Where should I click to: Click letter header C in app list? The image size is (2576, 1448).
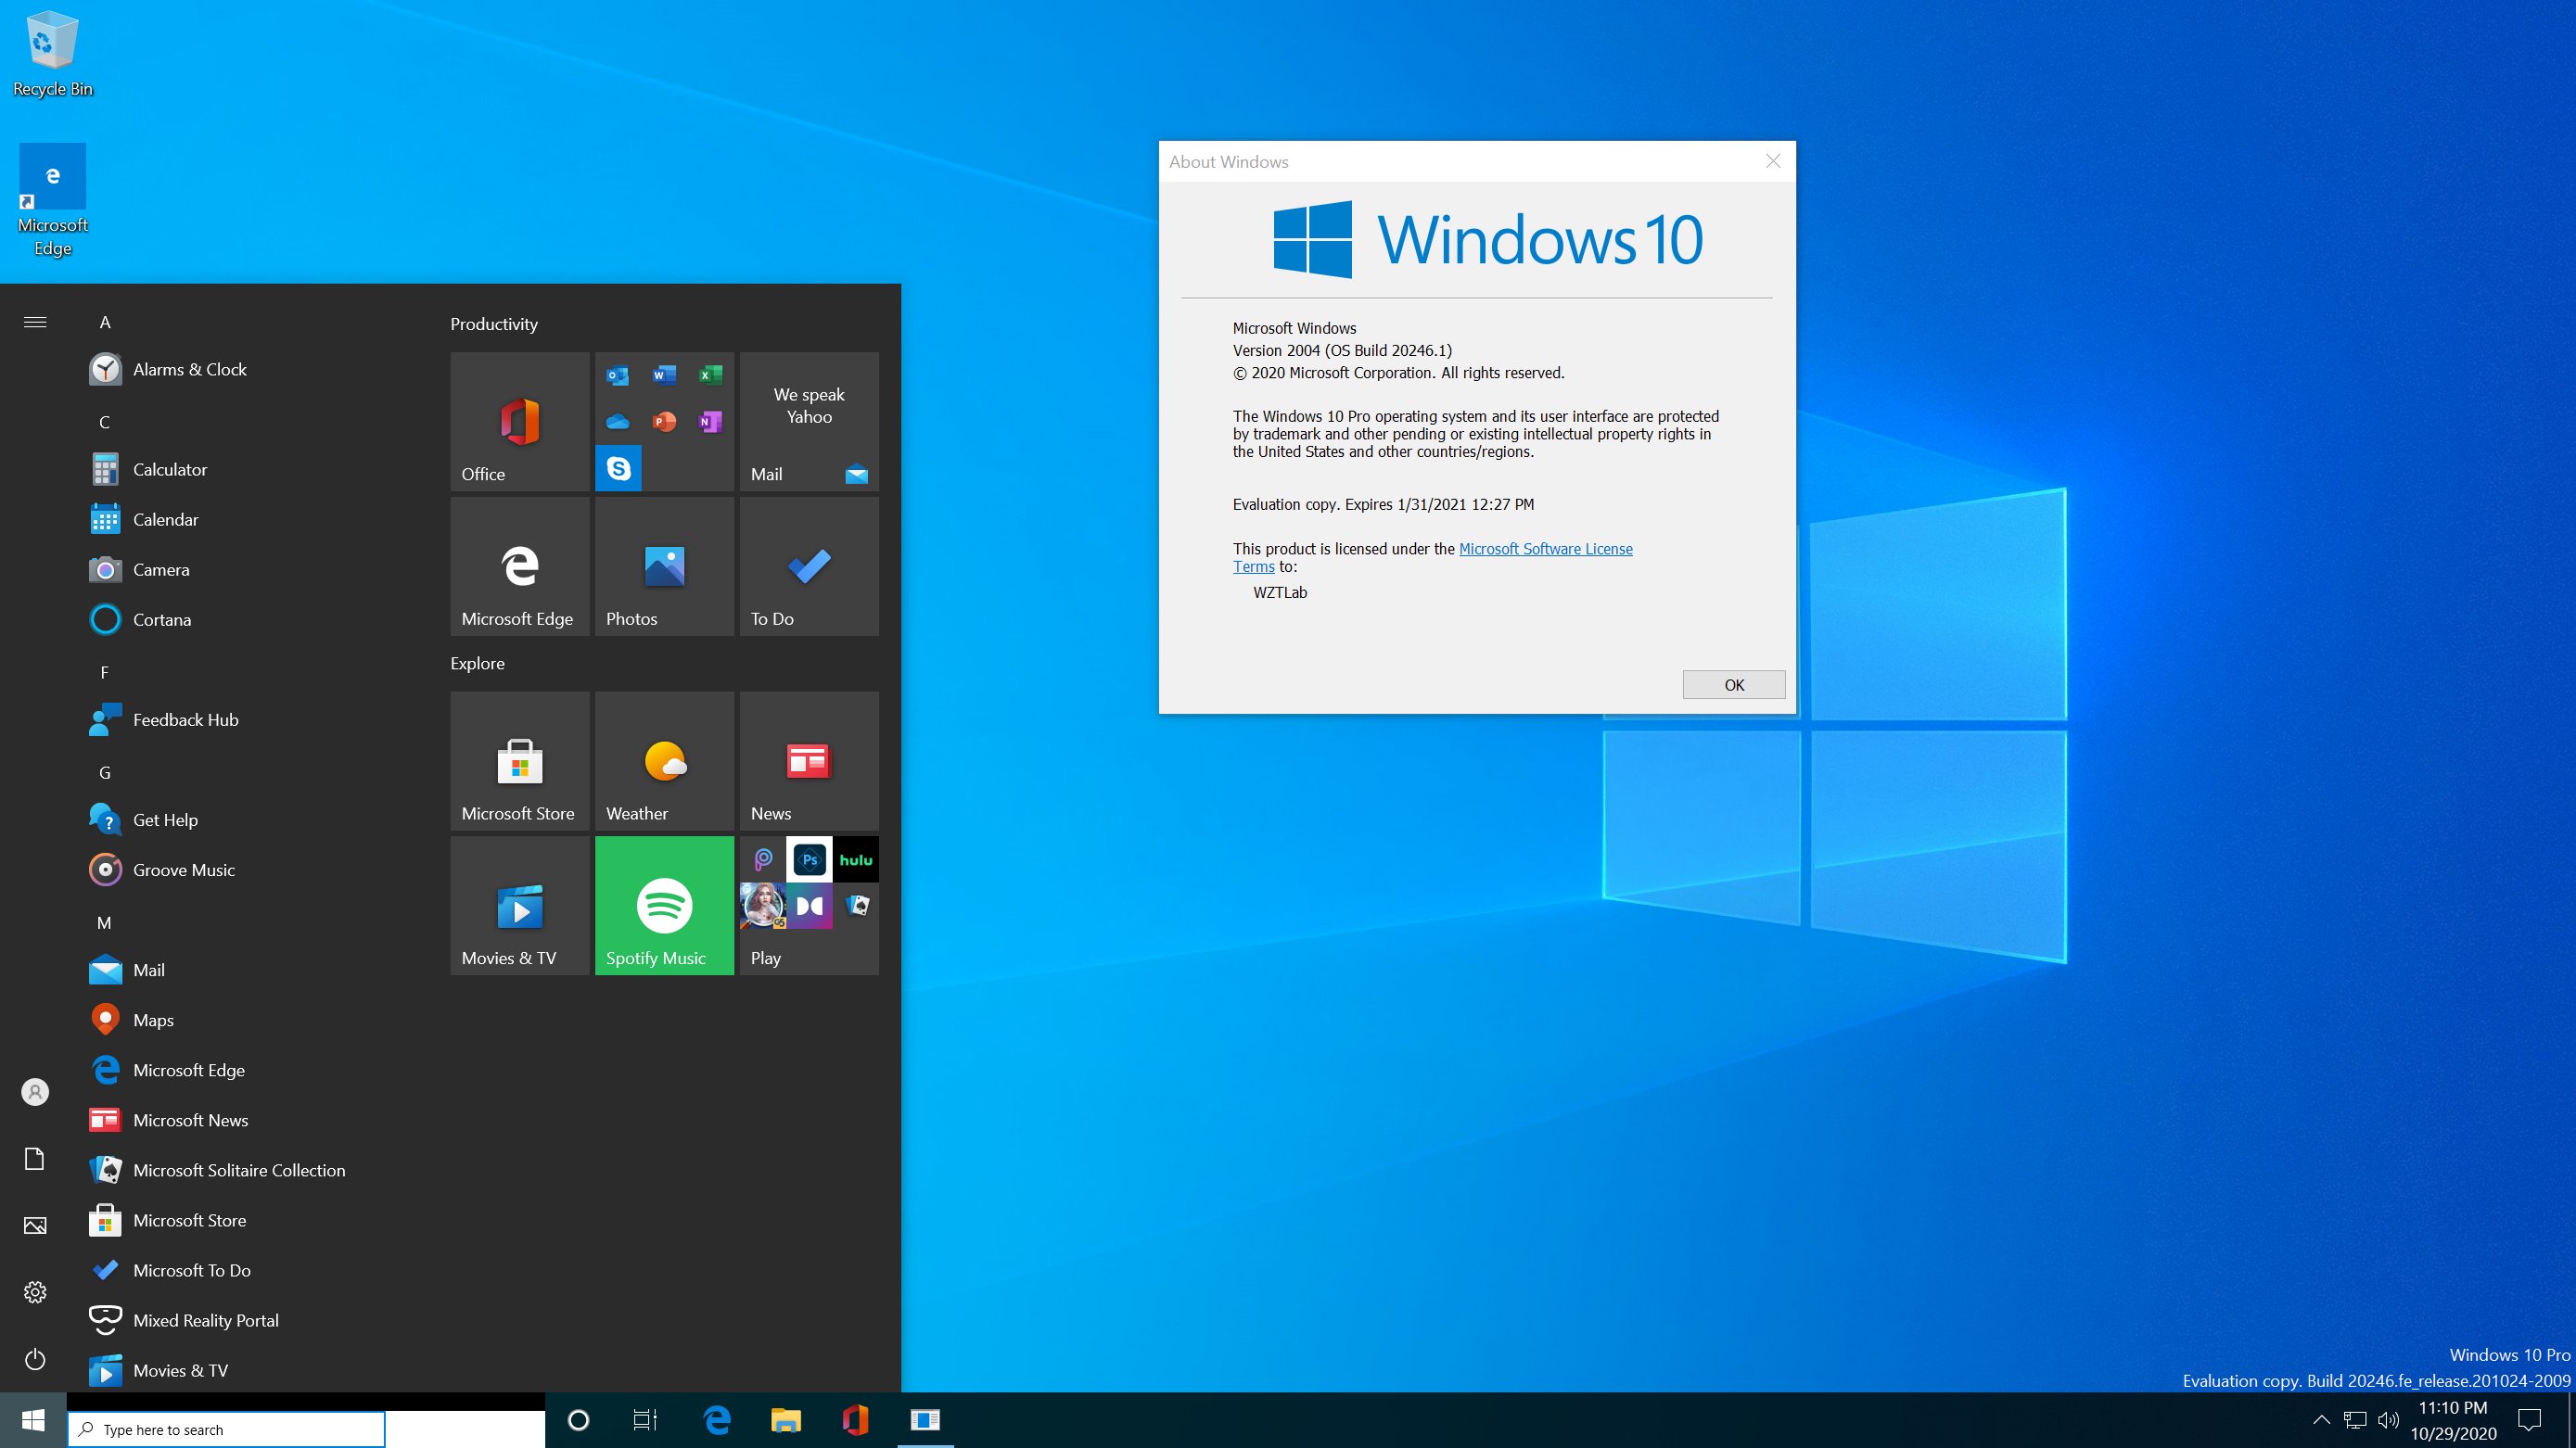(x=104, y=422)
